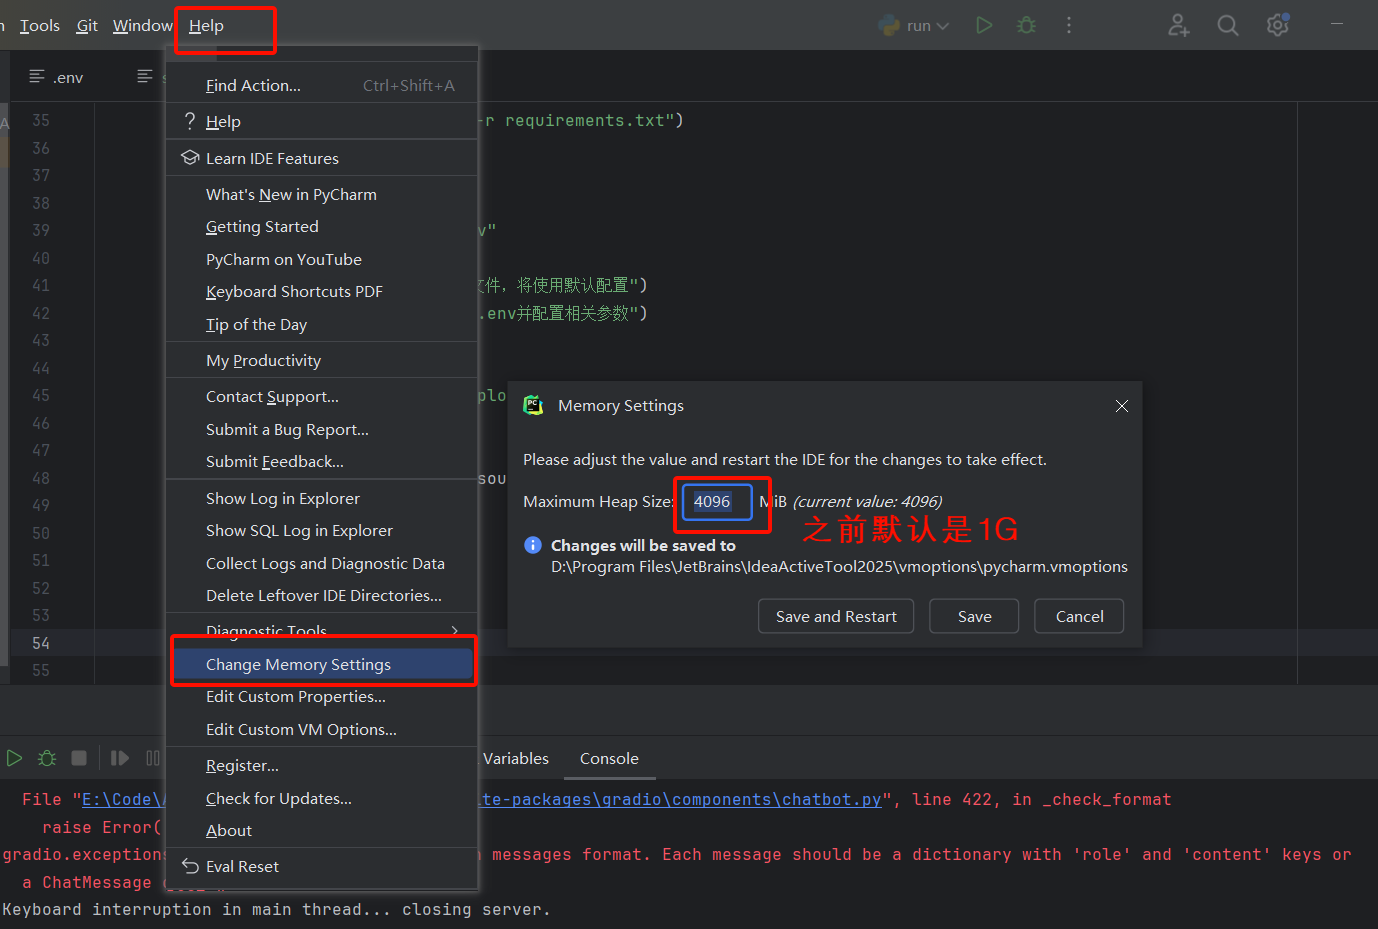Click the graduation cap Learn IDE Features icon
The width and height of the screenshot is (1378, 929).
190,158
